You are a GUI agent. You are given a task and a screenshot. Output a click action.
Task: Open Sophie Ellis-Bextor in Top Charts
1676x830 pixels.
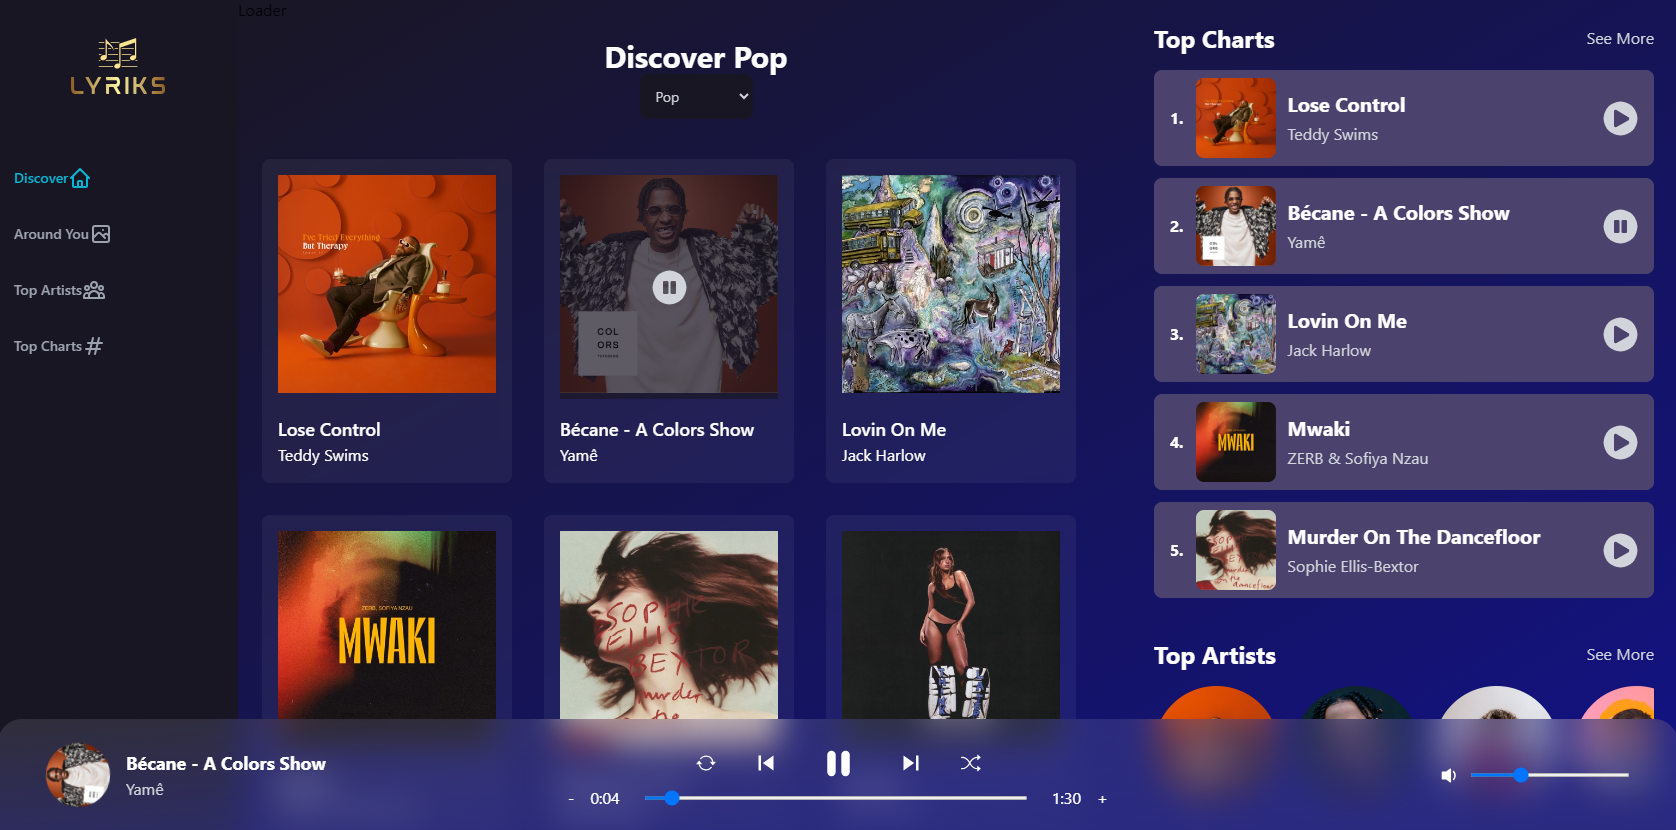1353,567
